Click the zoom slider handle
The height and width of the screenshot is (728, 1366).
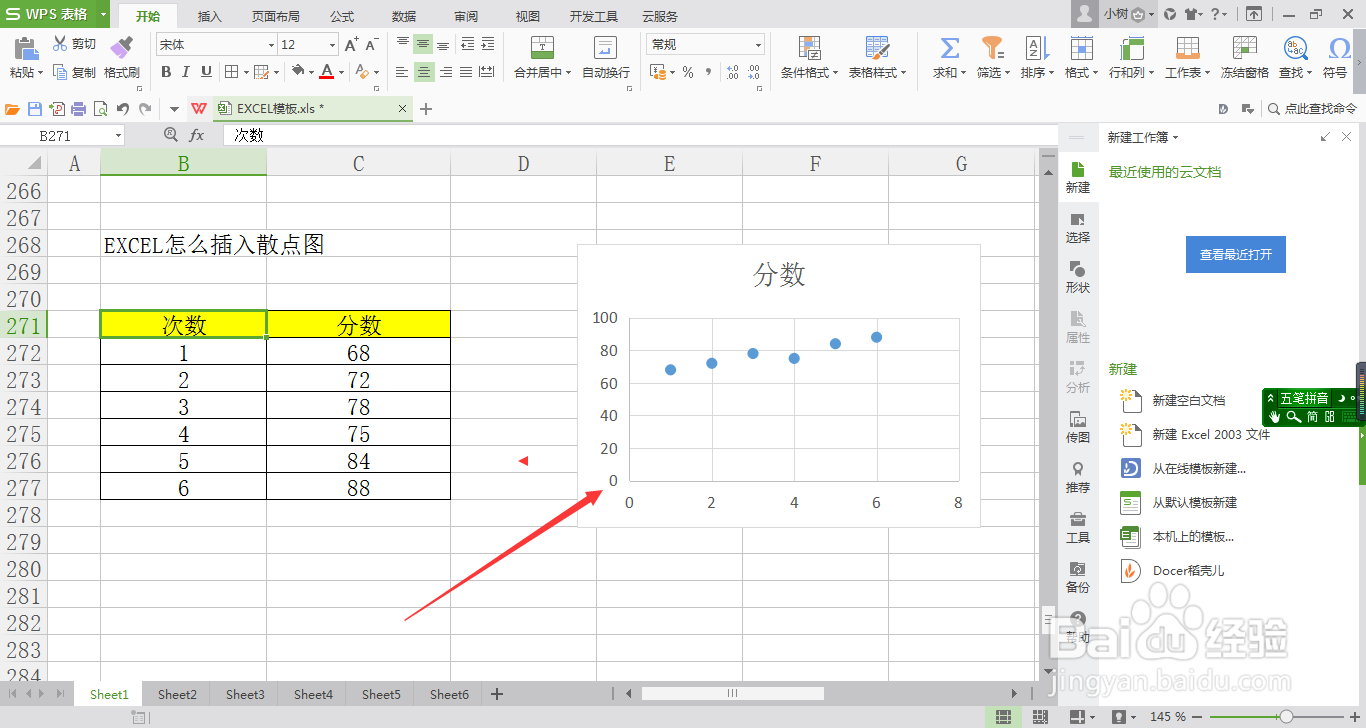(x=1285, y=717)
